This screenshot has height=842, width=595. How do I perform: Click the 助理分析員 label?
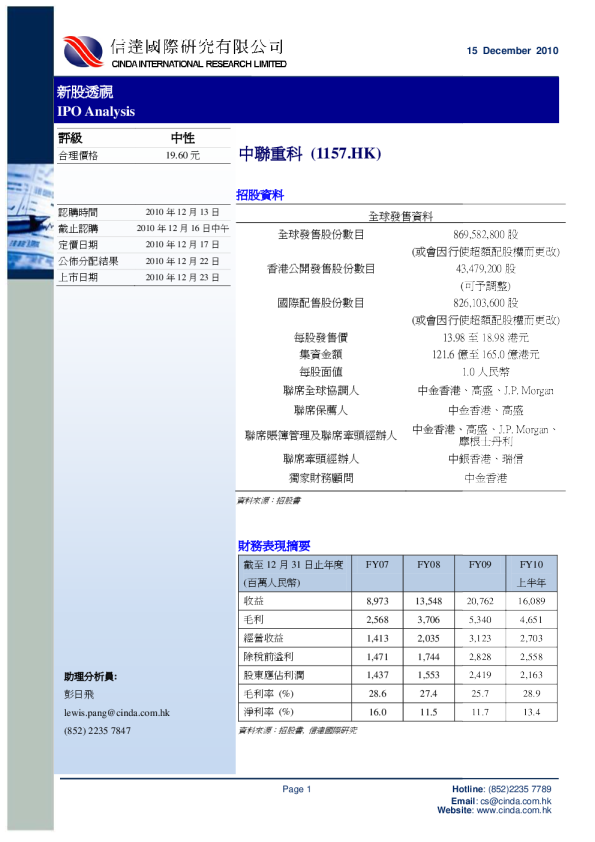click(90, 676)
